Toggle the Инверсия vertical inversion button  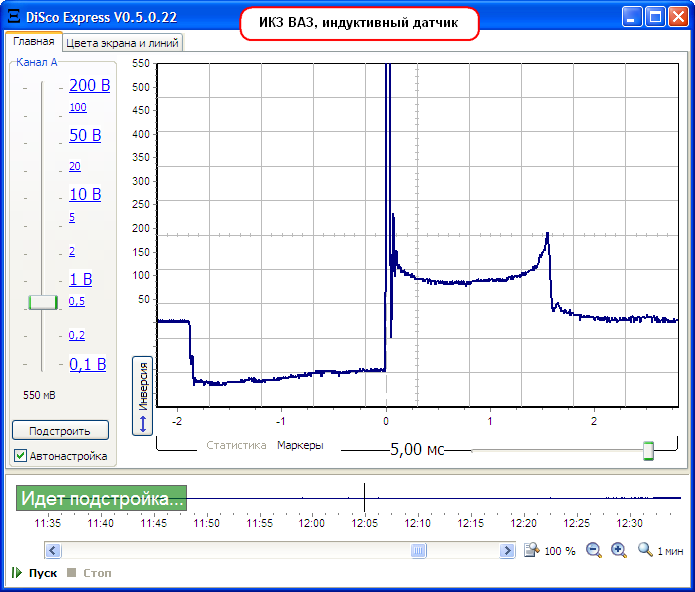click(142, 396)
